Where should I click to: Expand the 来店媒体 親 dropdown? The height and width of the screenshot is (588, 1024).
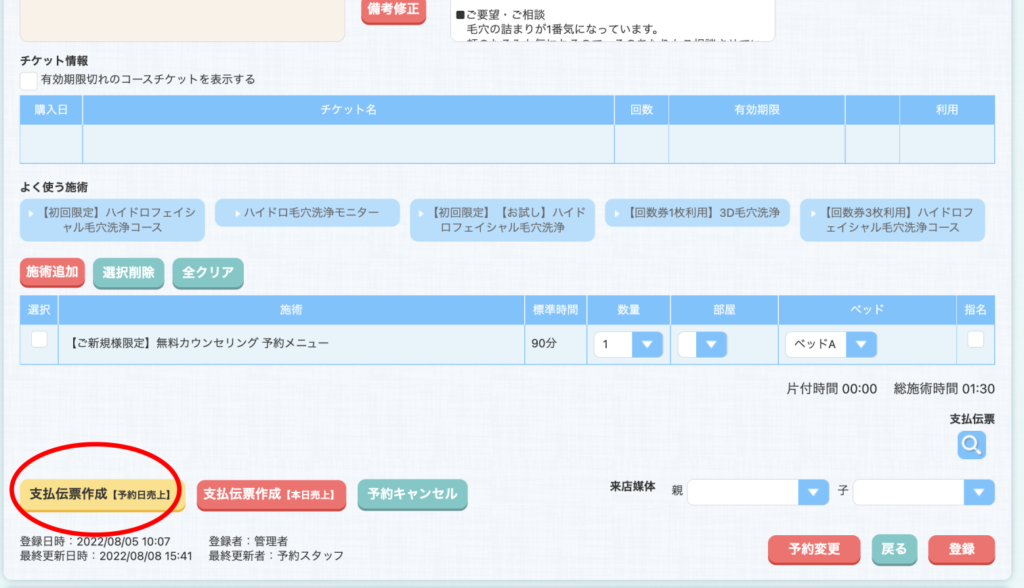point(758,492)
